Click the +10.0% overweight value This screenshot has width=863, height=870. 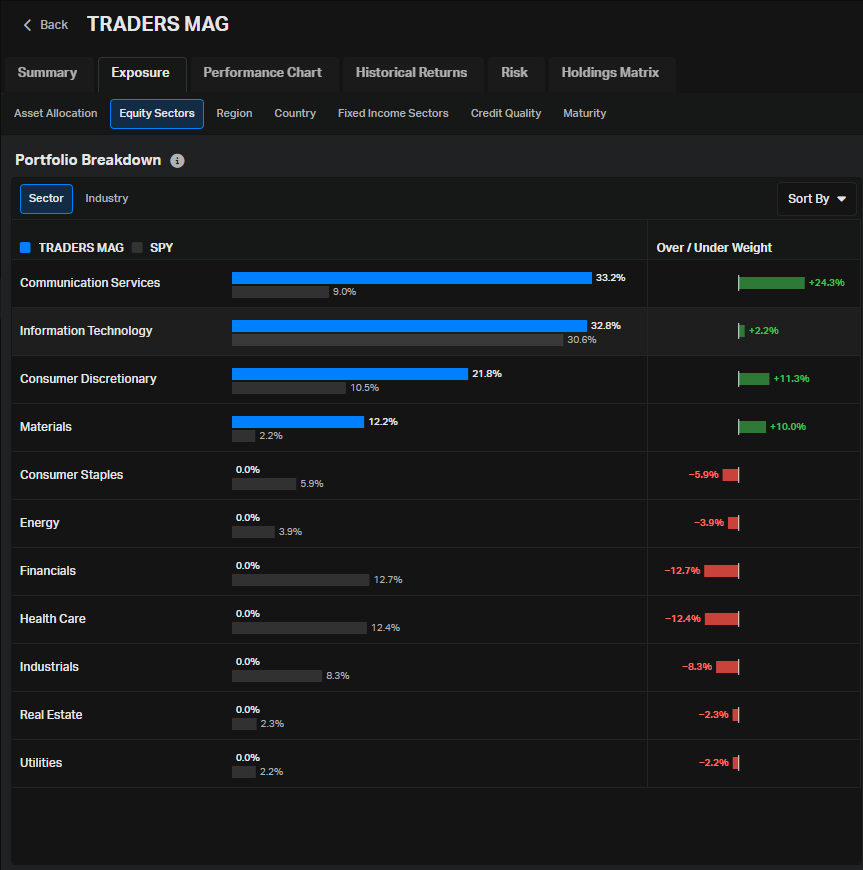tap(788, 427)
